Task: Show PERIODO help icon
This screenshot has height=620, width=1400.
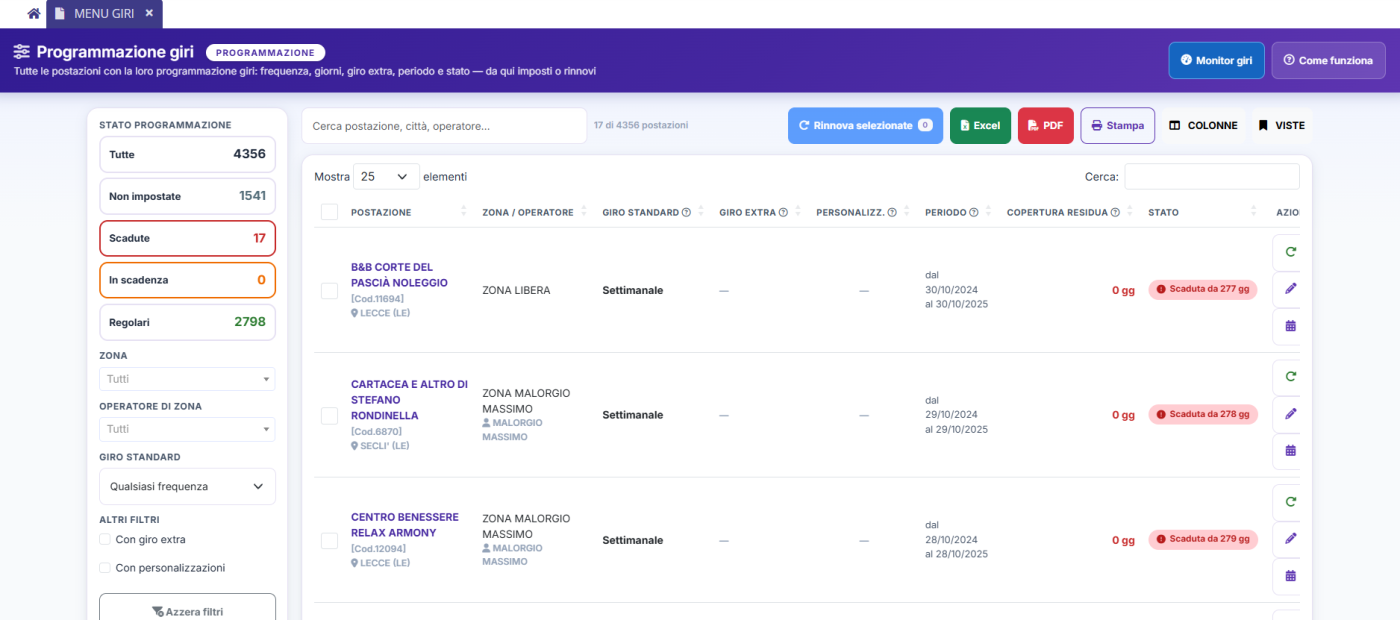Action: 974,212
